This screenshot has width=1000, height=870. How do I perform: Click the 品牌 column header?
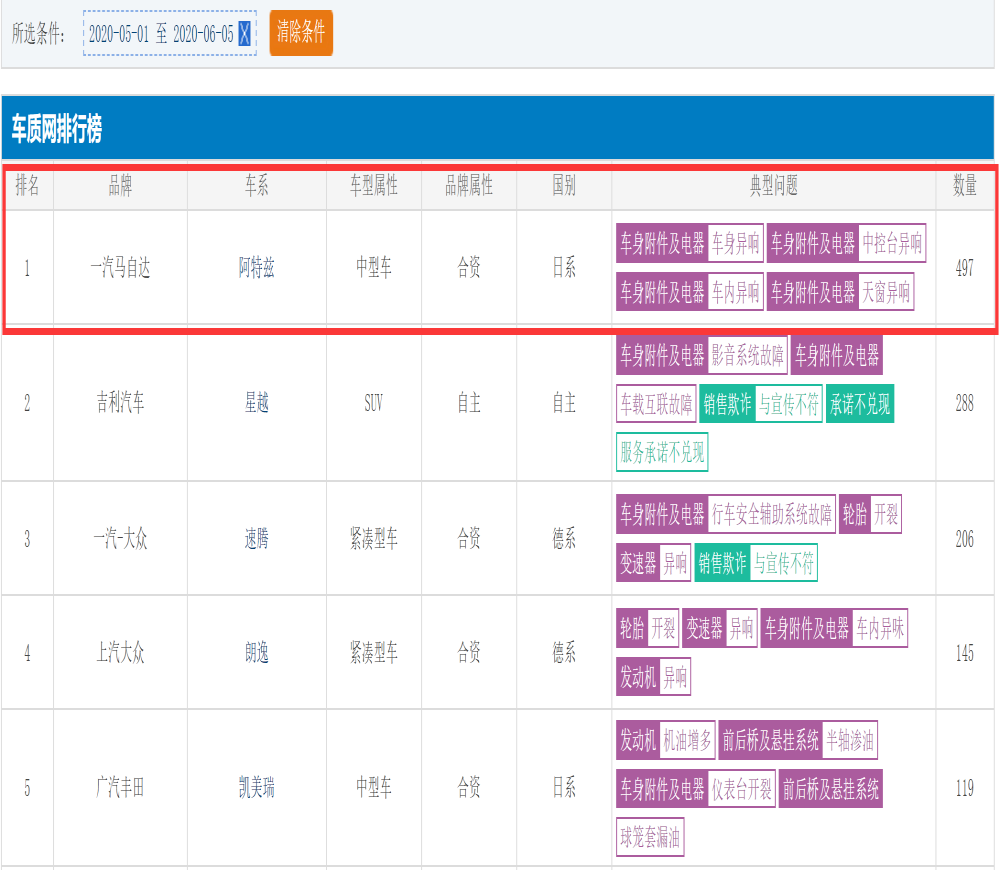[120, 186]
